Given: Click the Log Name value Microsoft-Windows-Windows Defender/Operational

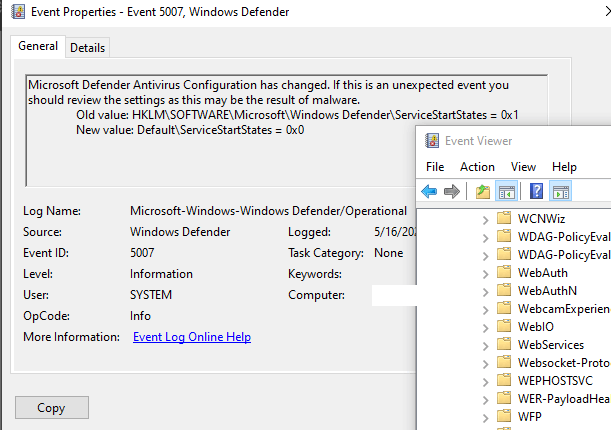Looking at the screenshot, I should pos(268,211).
